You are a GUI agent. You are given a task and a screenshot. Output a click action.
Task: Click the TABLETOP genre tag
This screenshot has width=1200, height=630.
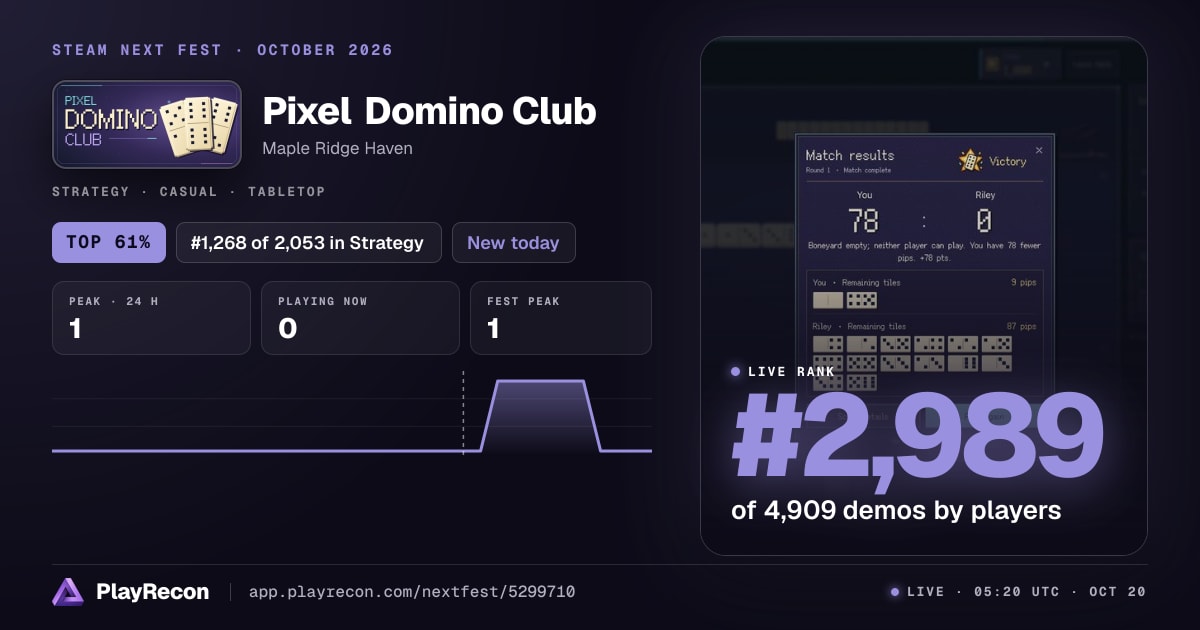click(x=286, y=191)
